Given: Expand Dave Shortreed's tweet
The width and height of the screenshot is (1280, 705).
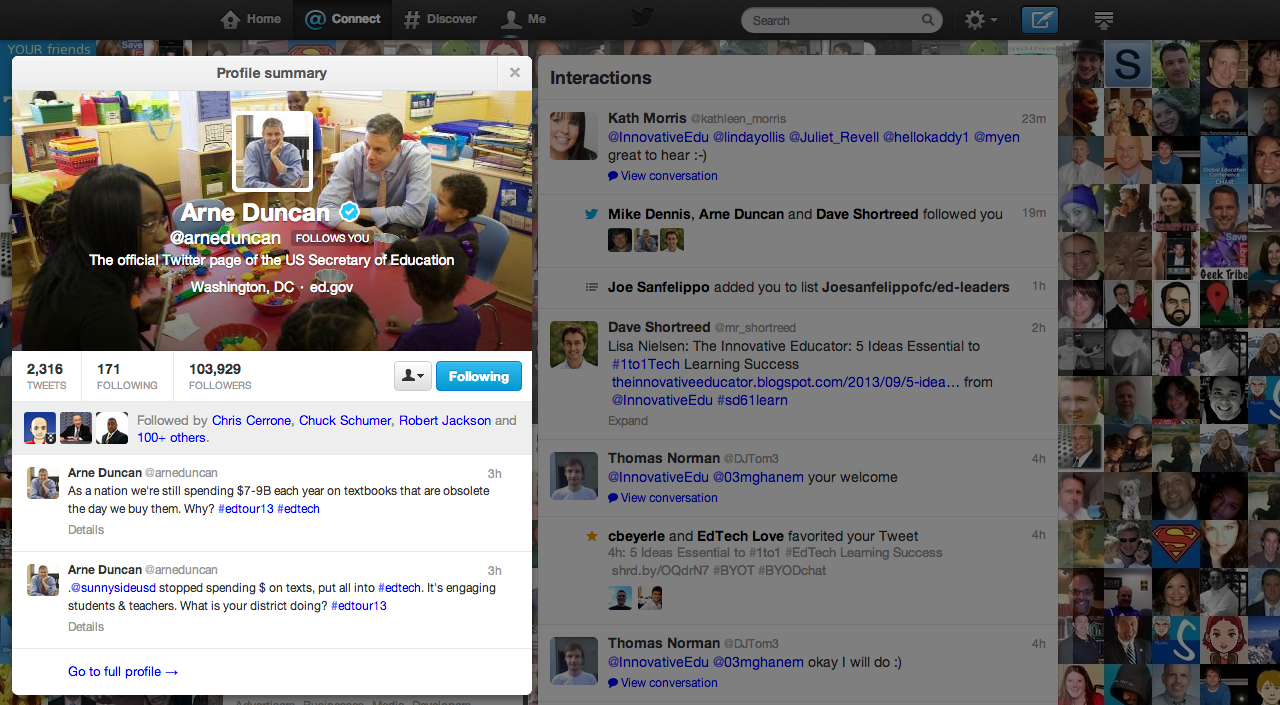Looking at the screenshot, I should [628, 421].
